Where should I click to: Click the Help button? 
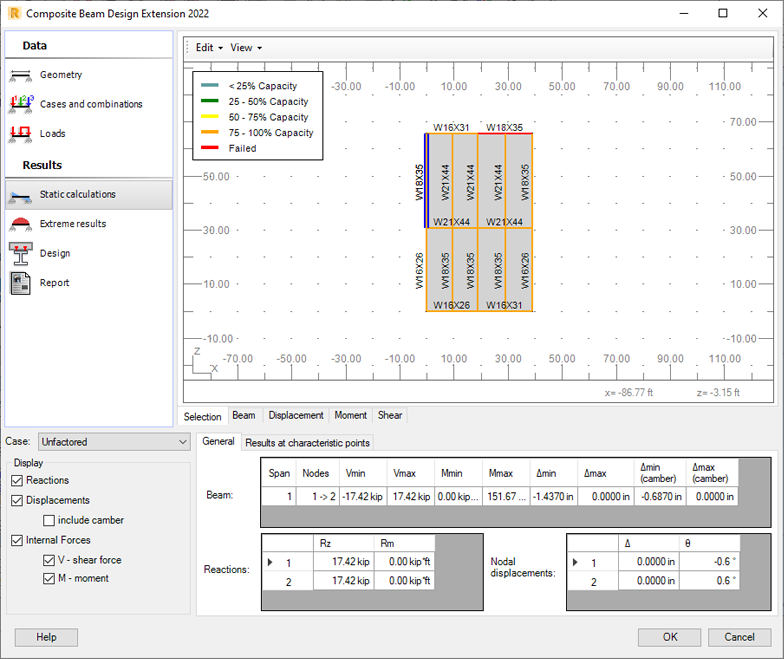[46, 638]
